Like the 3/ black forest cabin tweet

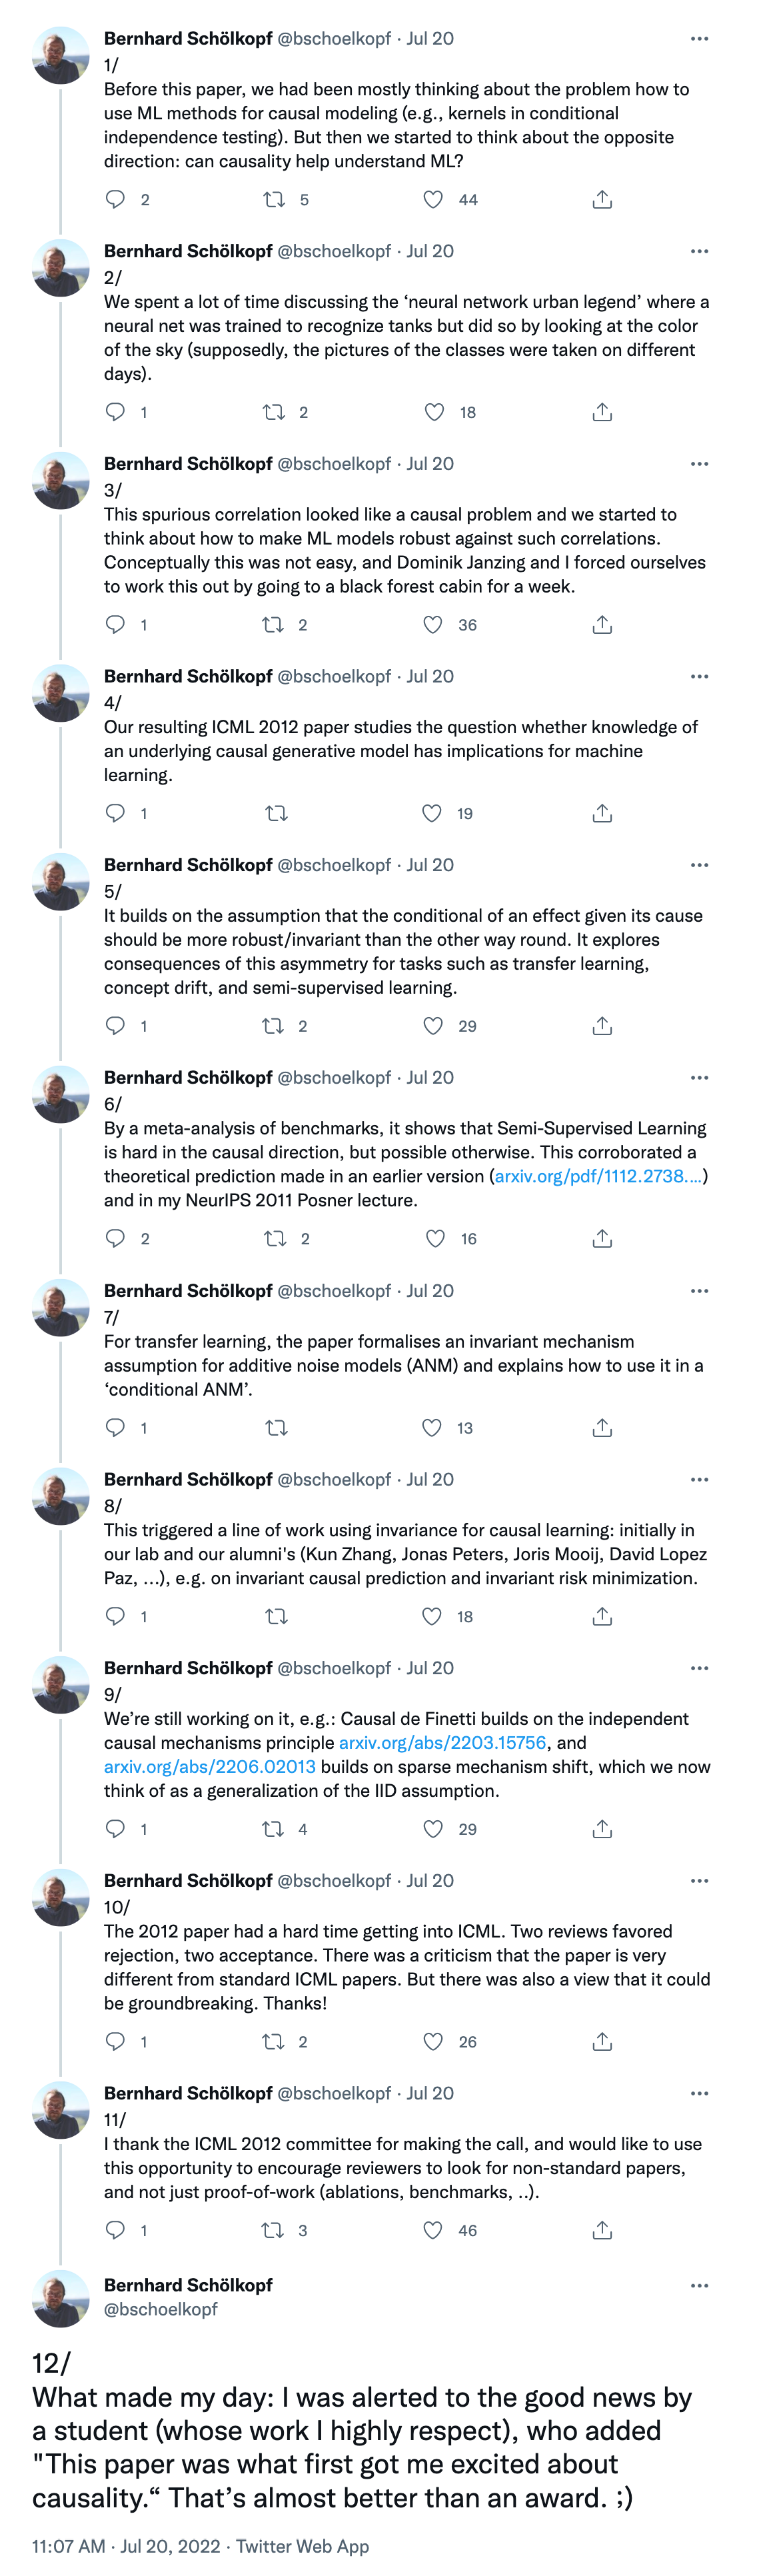tap(433, 625)
